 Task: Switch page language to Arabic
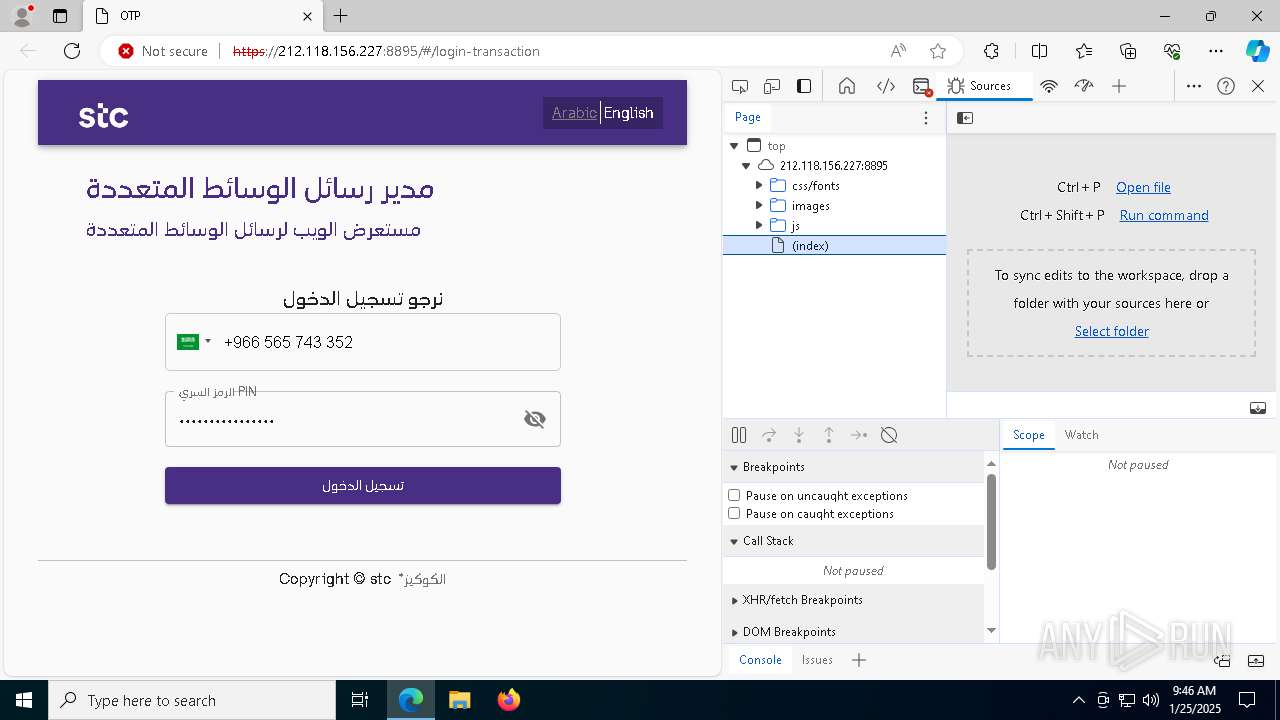click(574, 113)
